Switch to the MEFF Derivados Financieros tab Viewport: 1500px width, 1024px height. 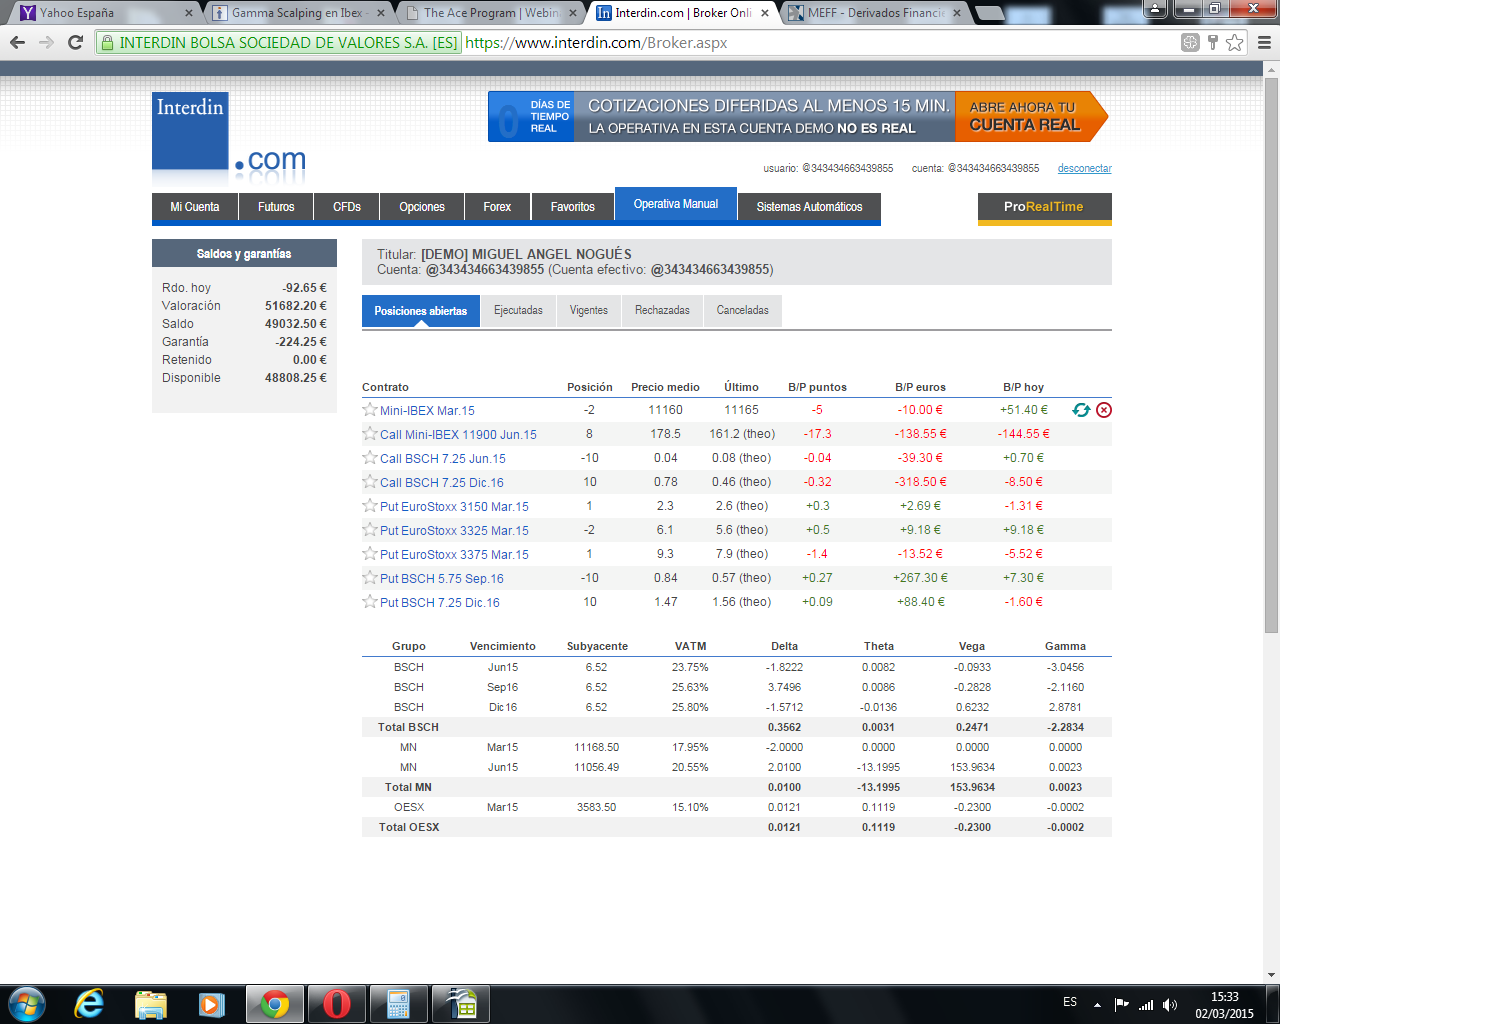coord(872,13)
